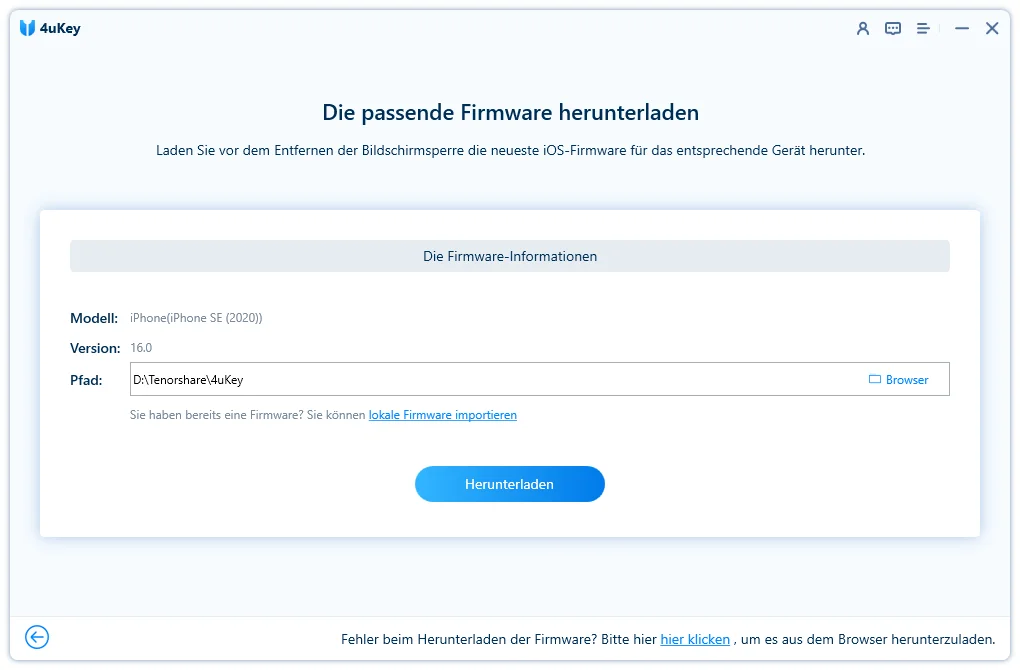Click the 4uKey app name text
This screenshot has width=1020, height=670.
coord(61,28)
